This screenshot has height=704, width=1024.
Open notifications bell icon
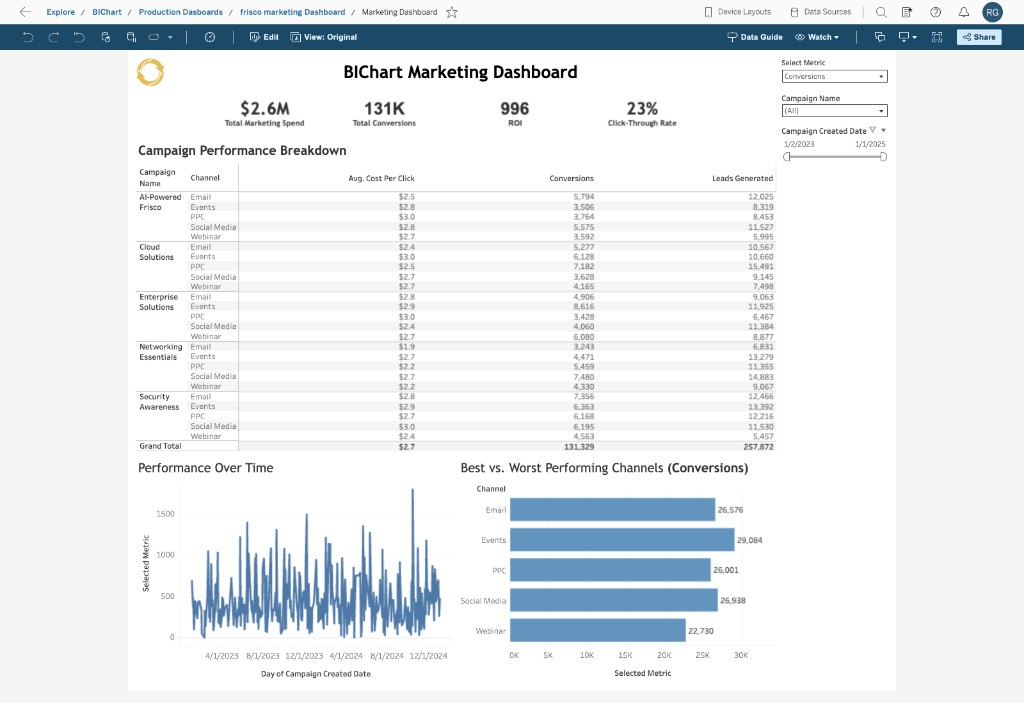[963, 12]
